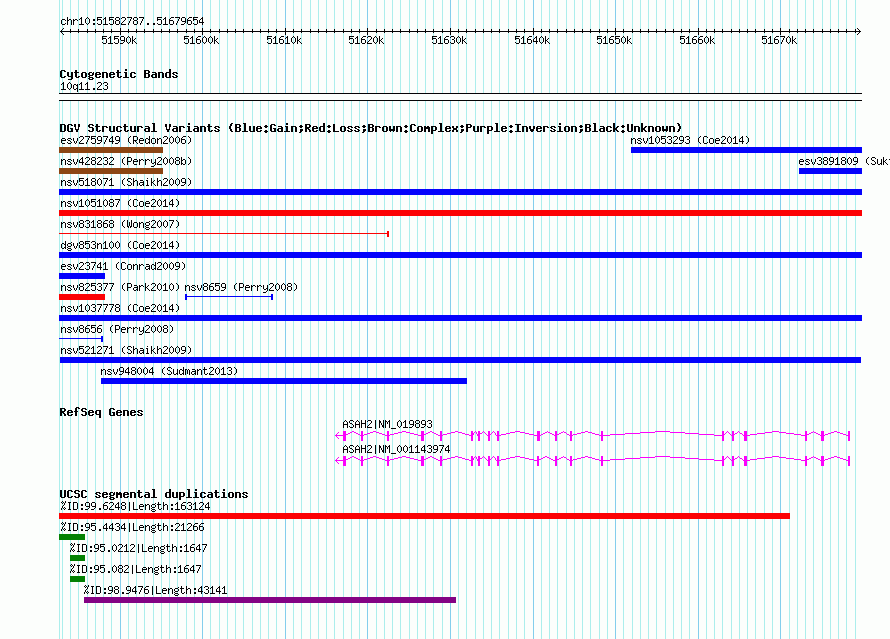Select the thin red nsv831868 loss line
890x639 pixels.
pos(224,234)
